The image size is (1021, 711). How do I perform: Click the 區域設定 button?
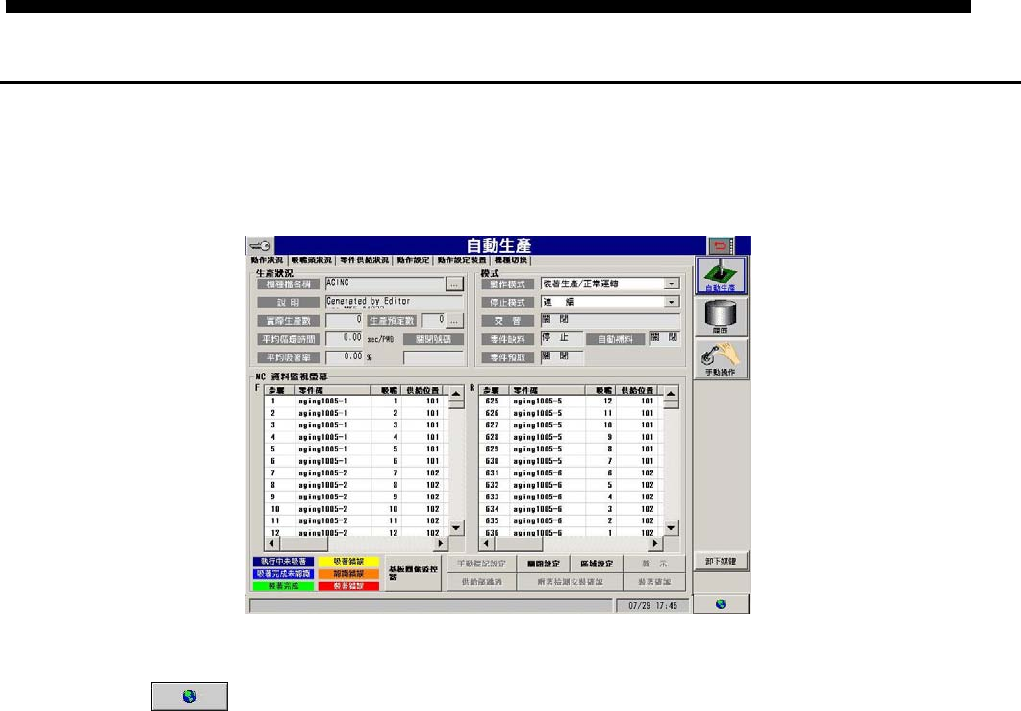click(x=596, y=563)
